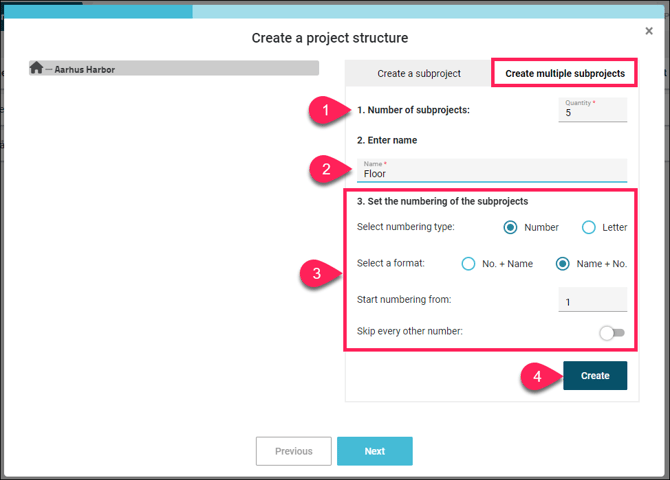Click the Previous button
Viewport: 670px width, 480px height.
(293, 451)
